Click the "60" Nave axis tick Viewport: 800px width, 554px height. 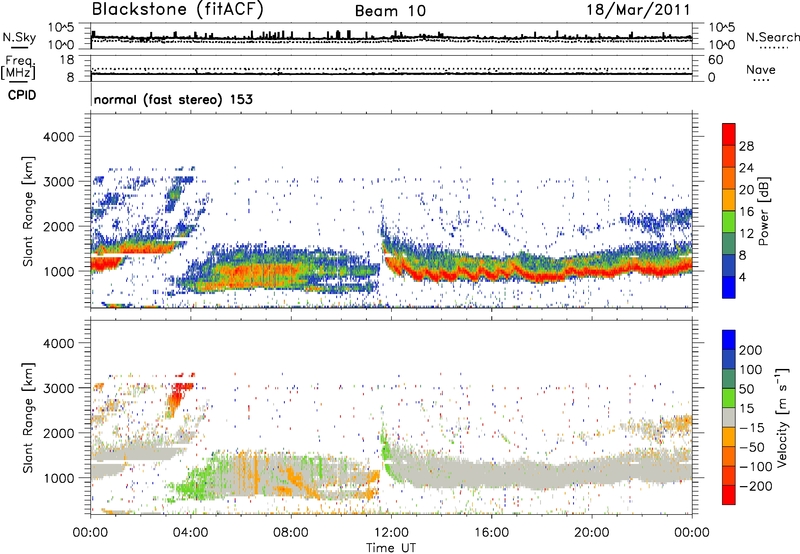point(715,60)
